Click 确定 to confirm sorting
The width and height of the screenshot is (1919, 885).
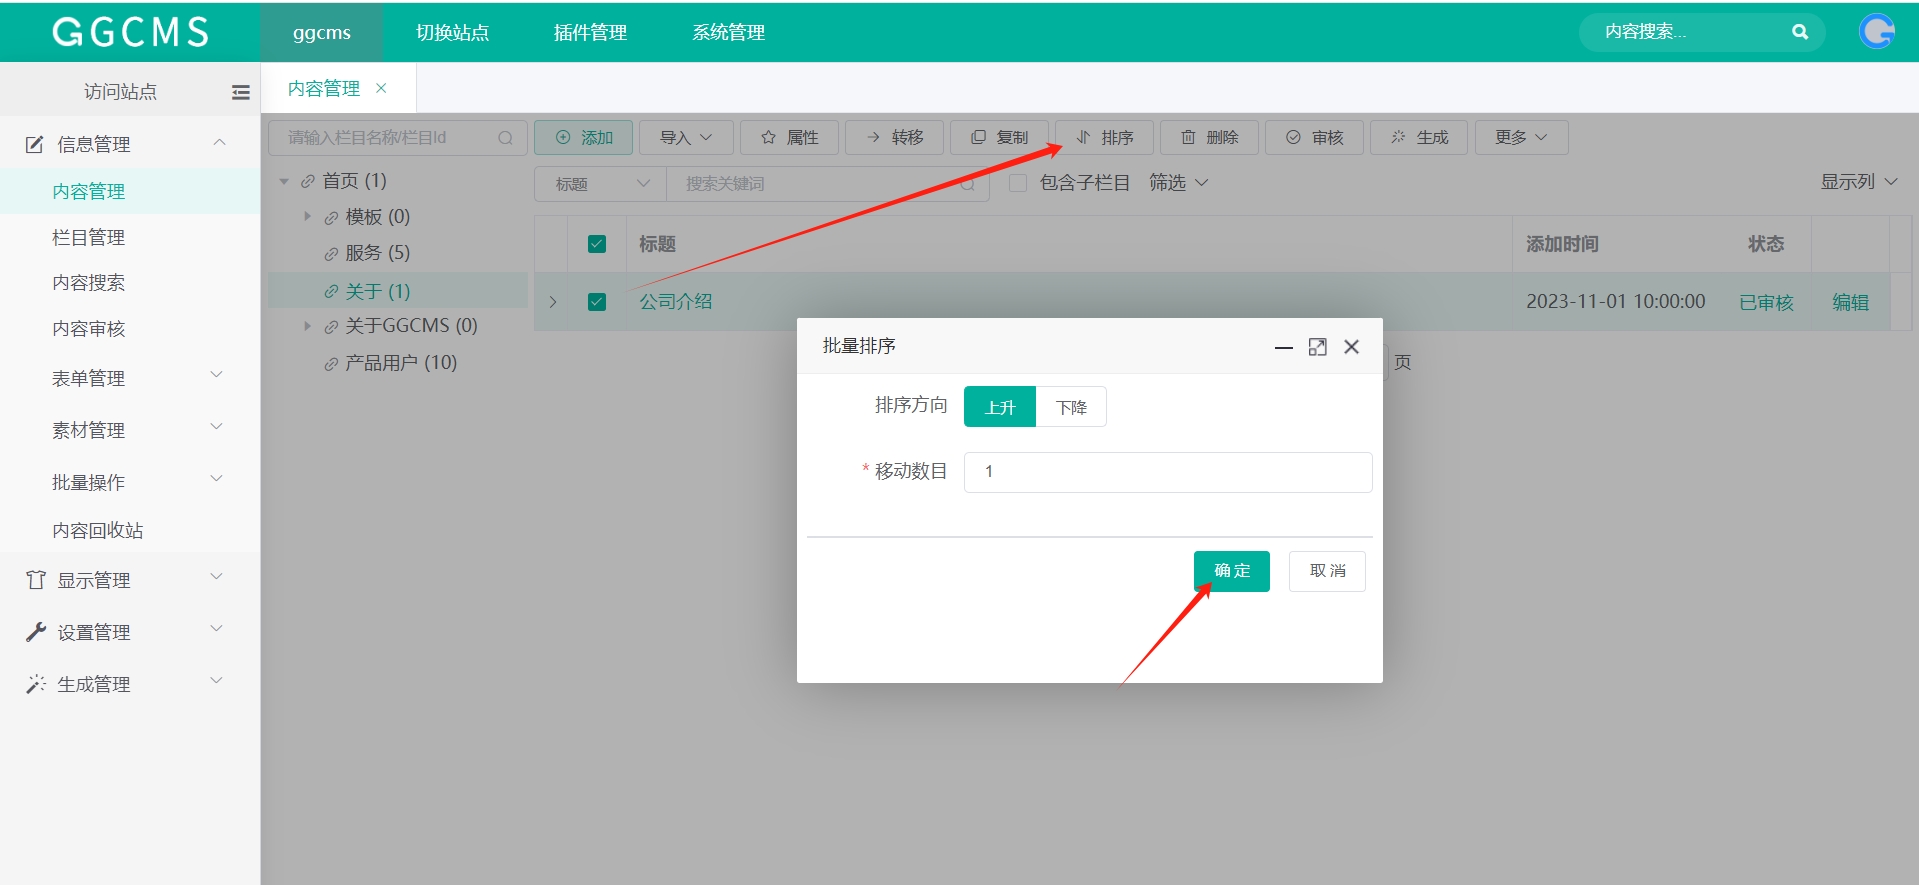click(1231, 571)
